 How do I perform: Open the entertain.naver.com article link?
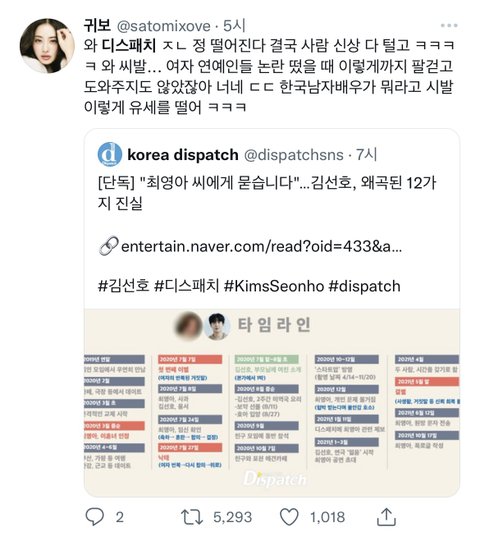(x=261, y=246)
